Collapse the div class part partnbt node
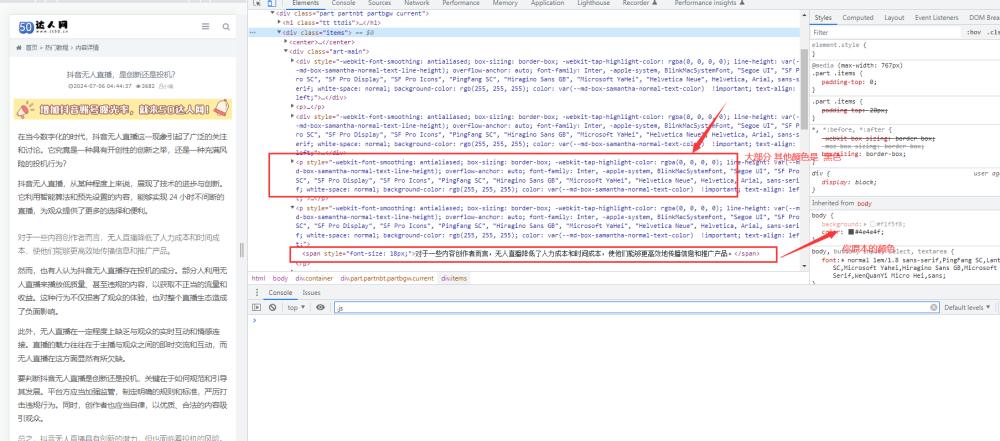 click(x=272, y=13)
